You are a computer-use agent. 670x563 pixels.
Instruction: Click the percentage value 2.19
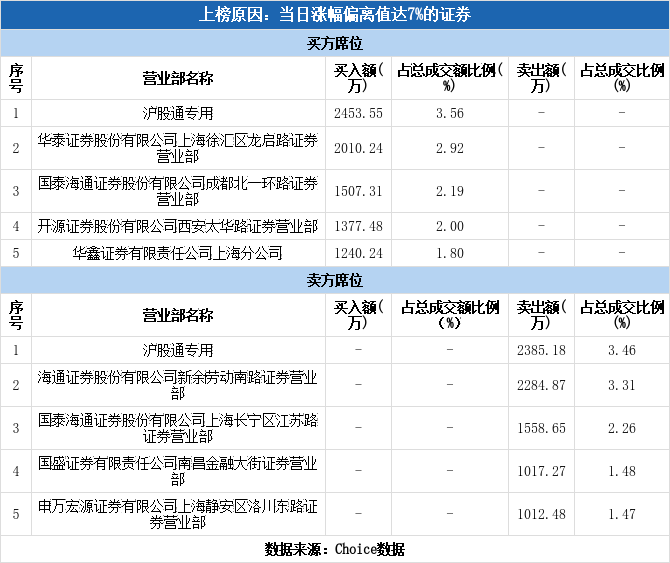click(450, 191)
